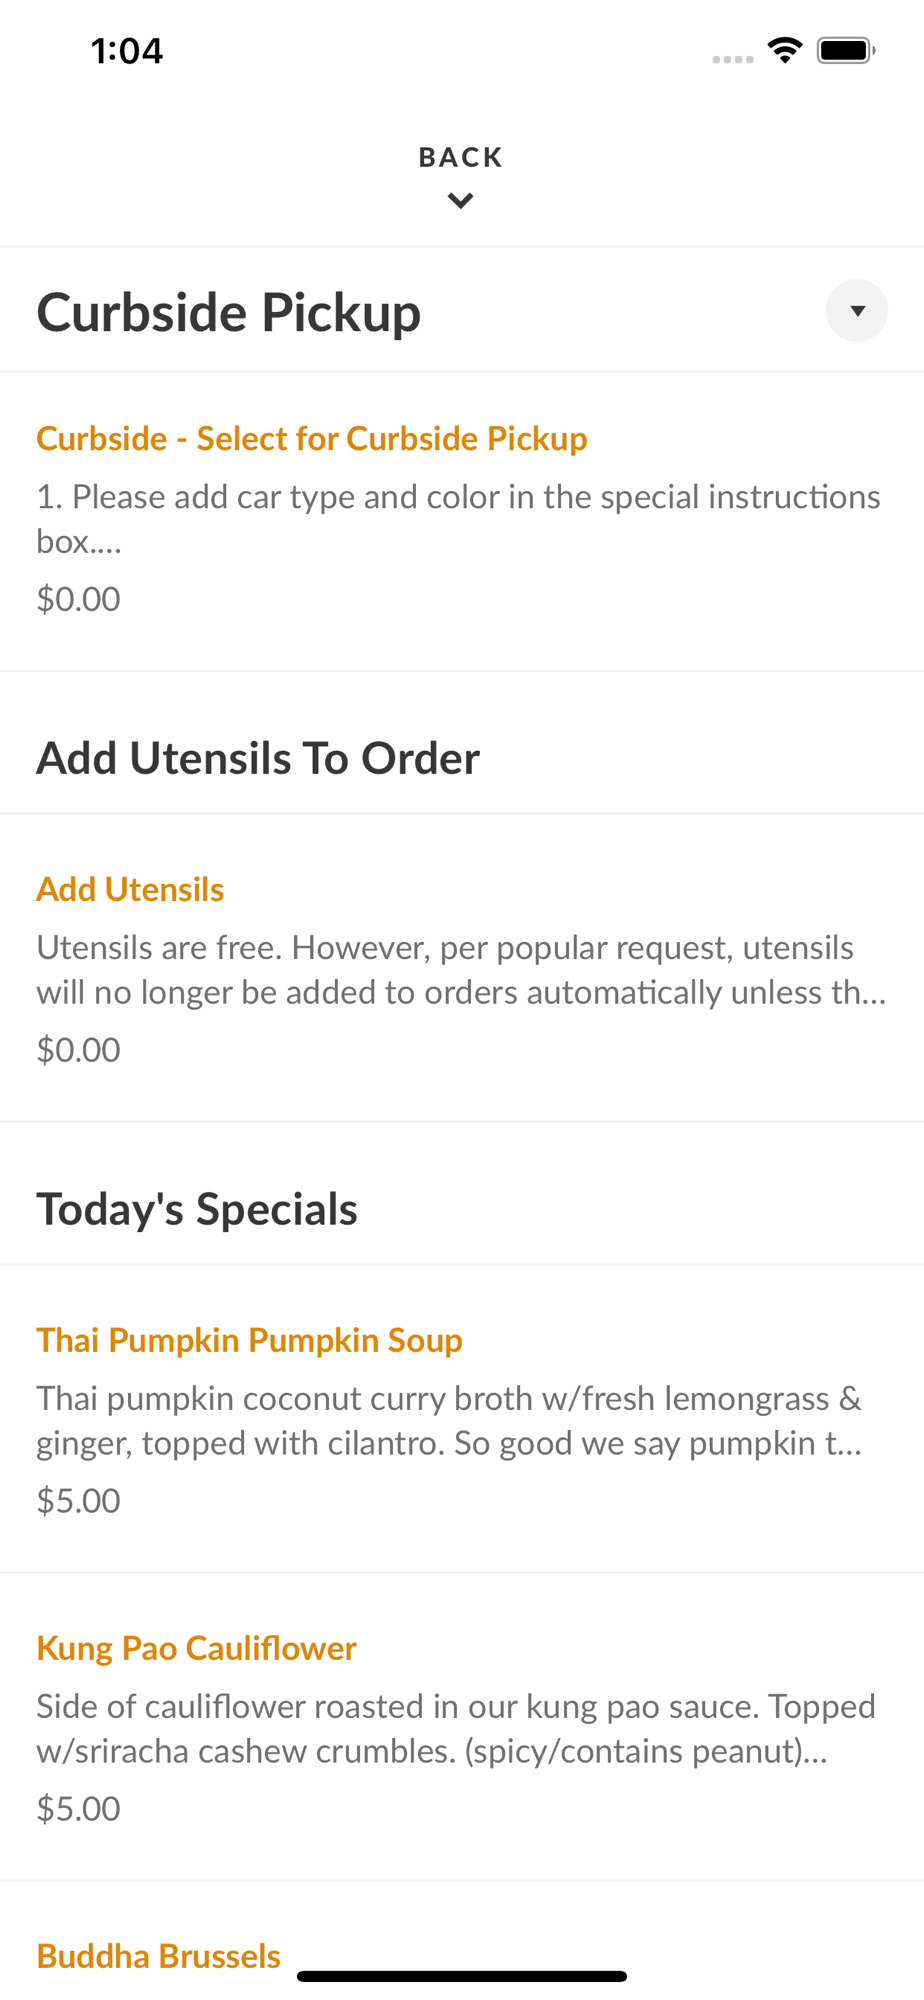The height and width of the screenshot is (2000, 924).
Task: Select Kung Pao Cauliflower special
Action: (462, 1727)
